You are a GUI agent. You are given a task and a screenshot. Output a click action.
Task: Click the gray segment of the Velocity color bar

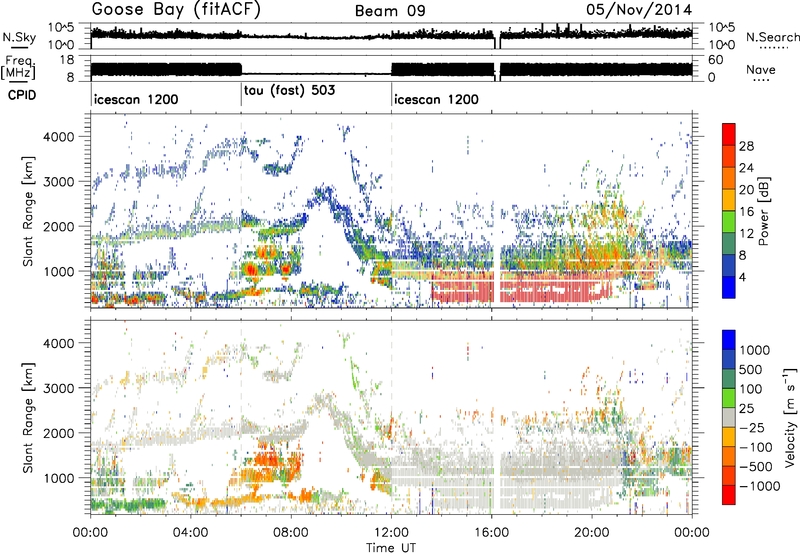click(x=729, y=417)
